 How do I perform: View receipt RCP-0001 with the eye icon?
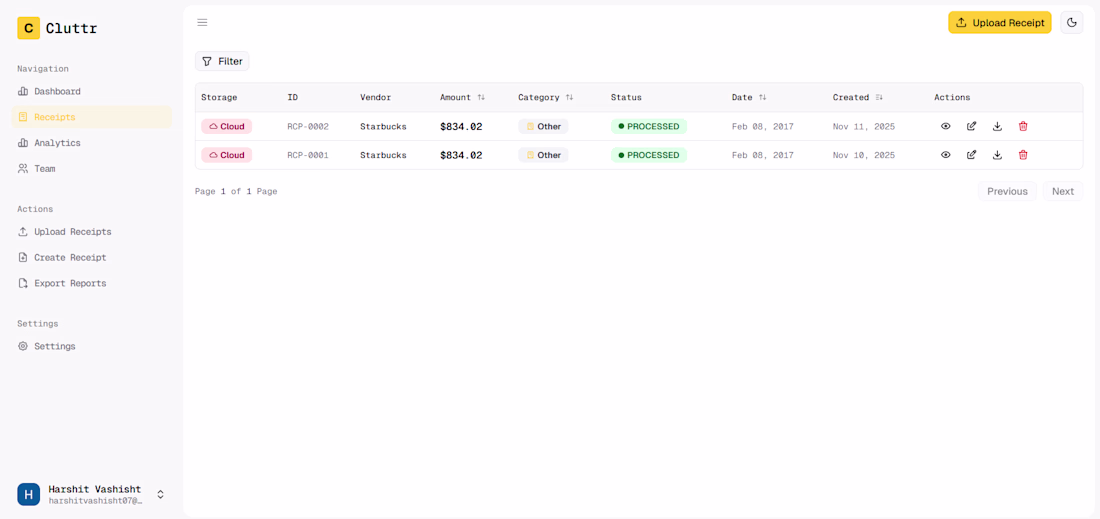coord(946,155)
